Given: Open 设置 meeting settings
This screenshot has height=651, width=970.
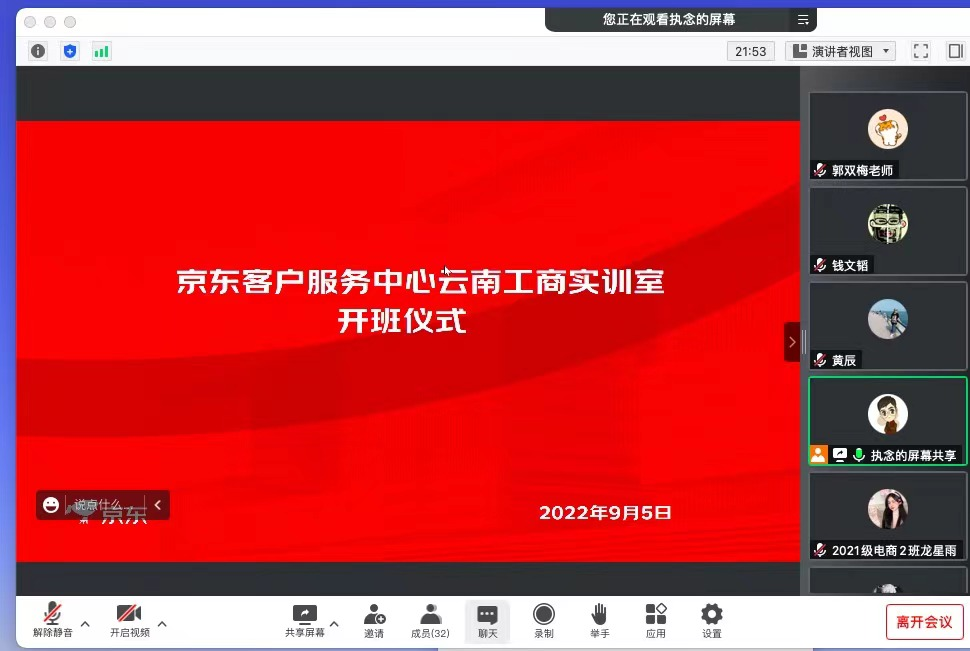Looking at the screenshot, I should click(711, 620).
